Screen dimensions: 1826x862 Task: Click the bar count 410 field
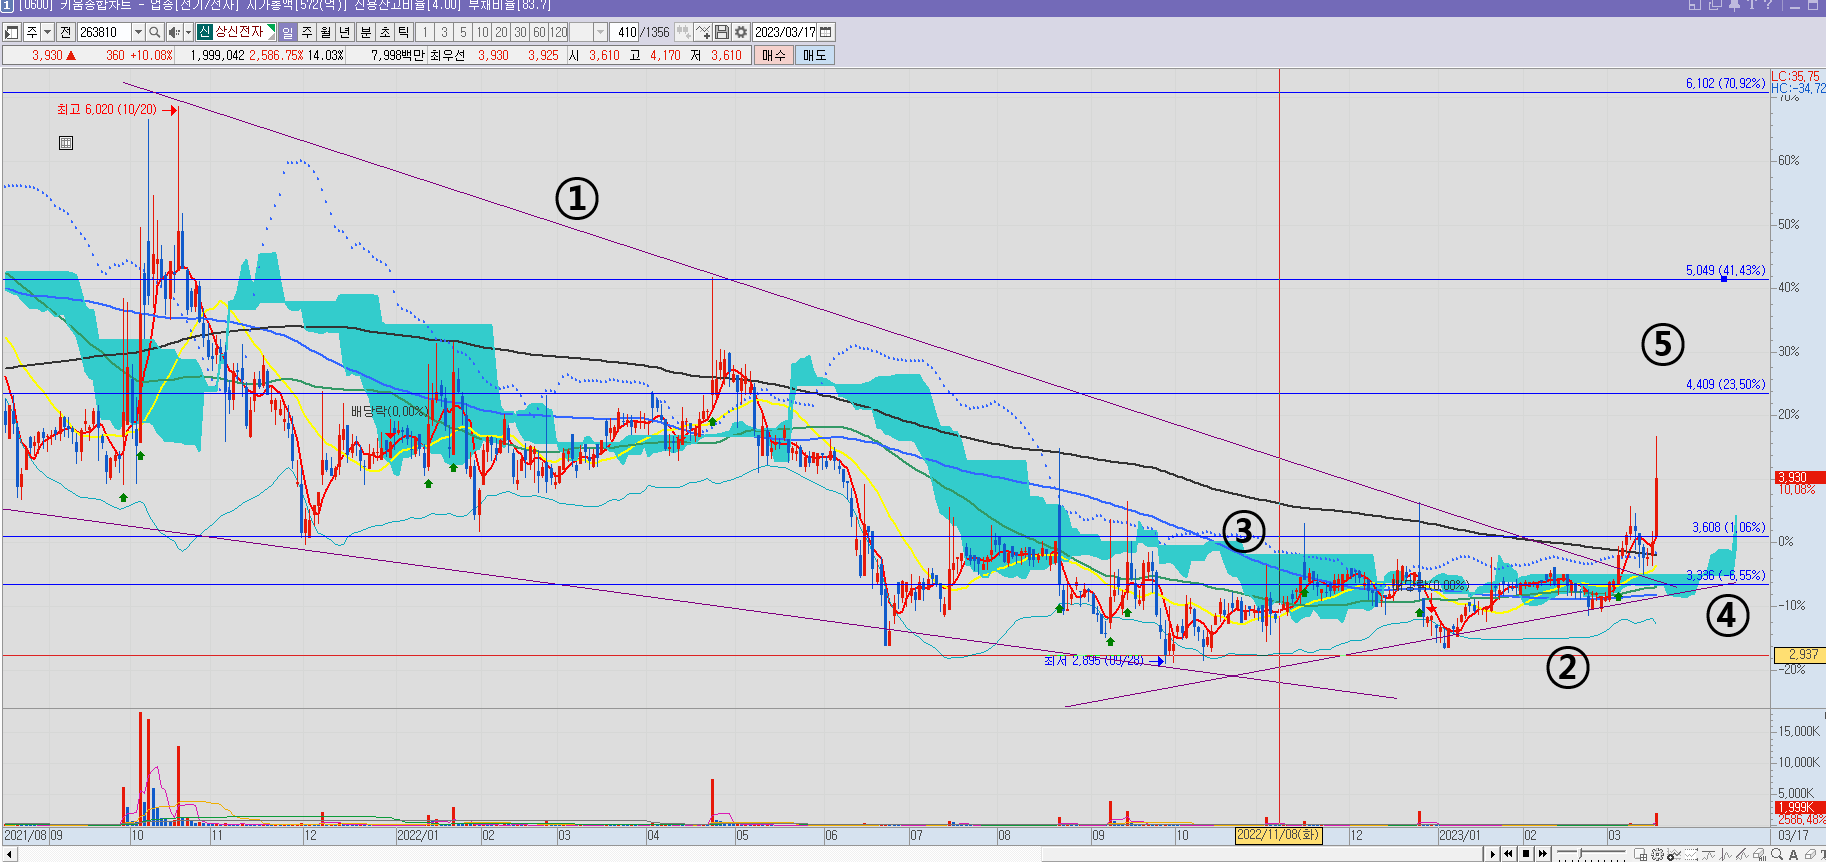pos(624,32)
